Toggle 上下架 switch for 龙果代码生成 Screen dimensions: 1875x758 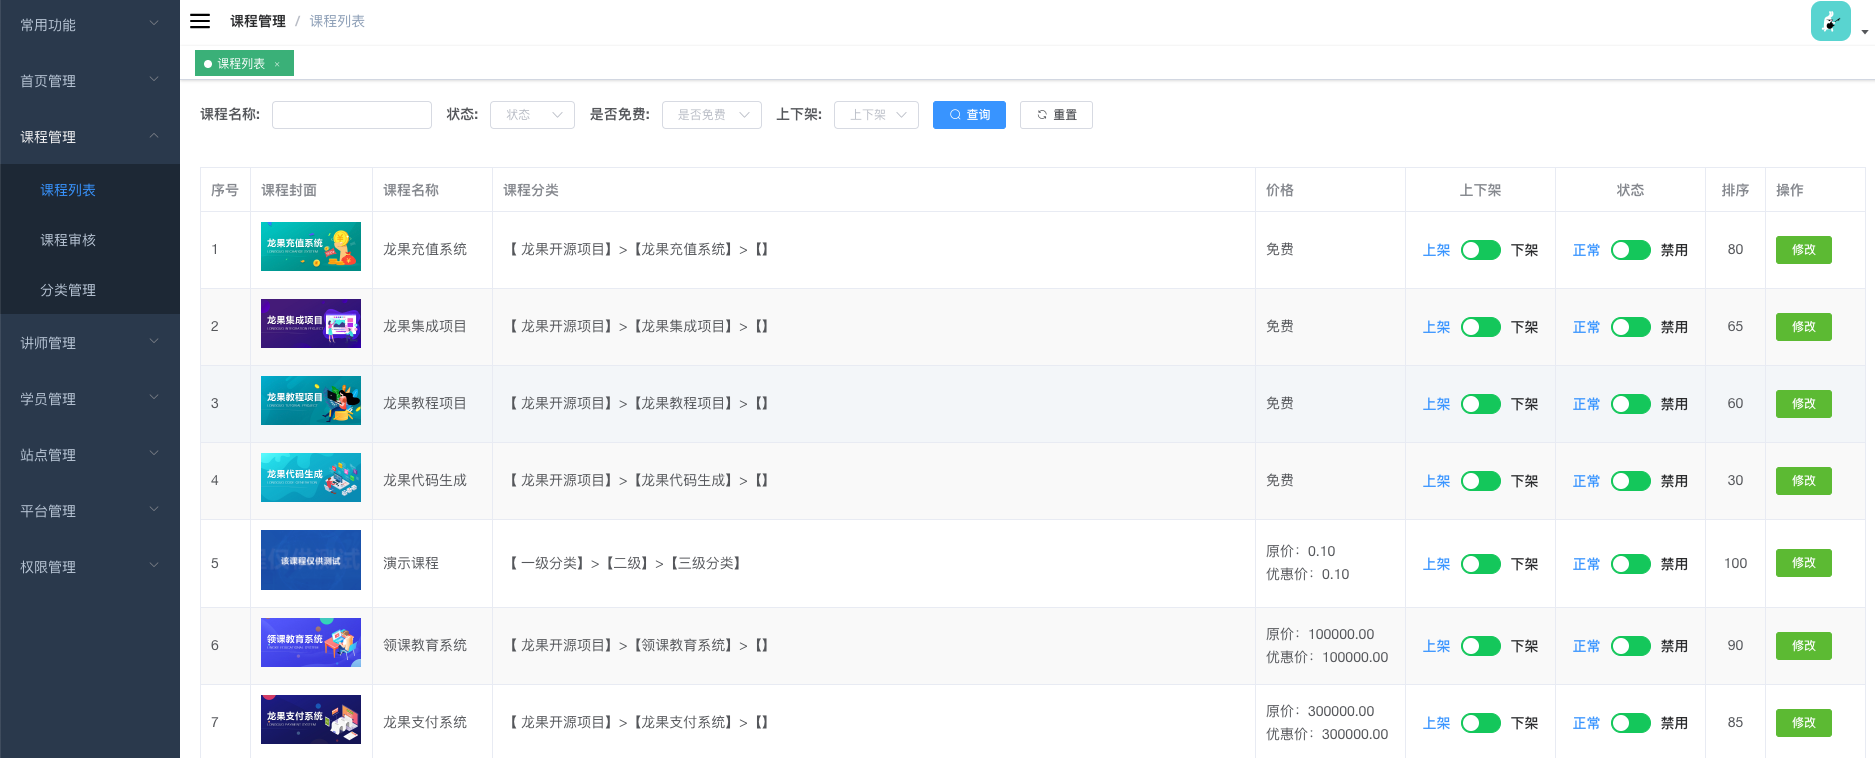(x=1481, y=481)
